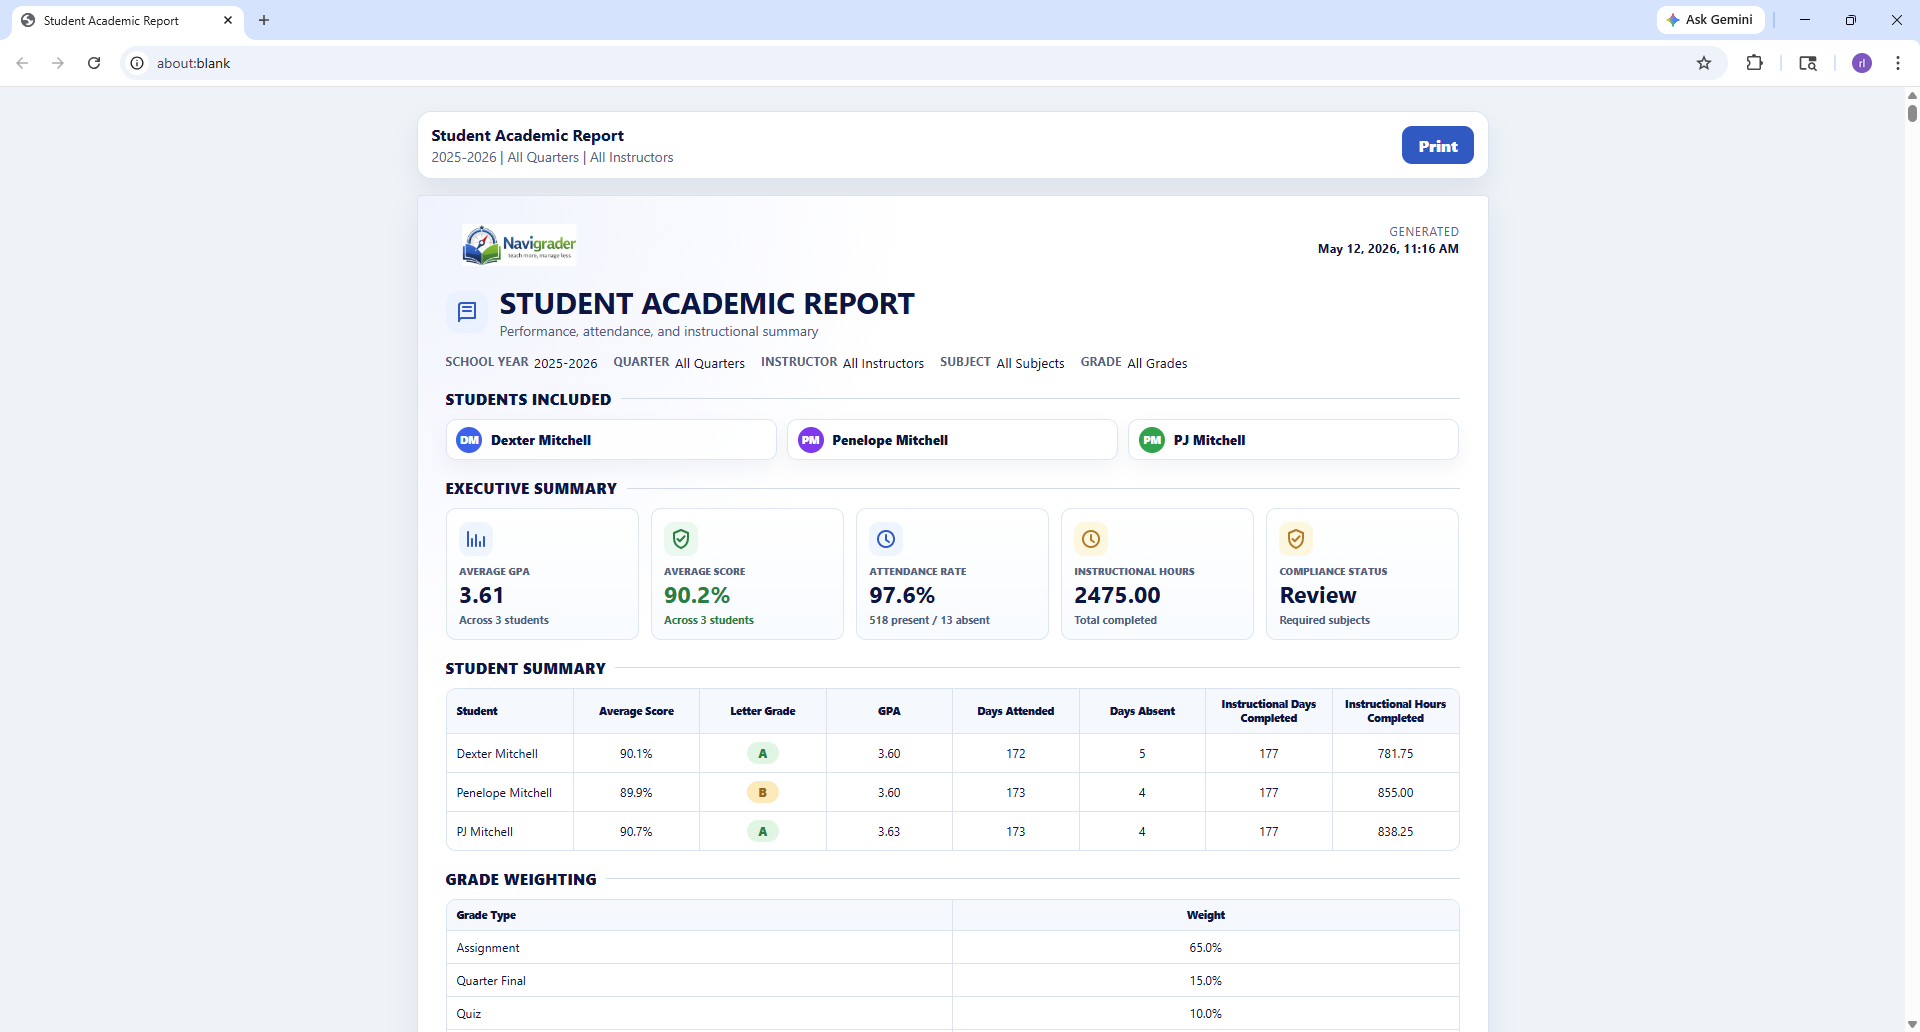Click PJ Mitchell's A letter grade badge

pyautogui.click(x=763, y=831)
